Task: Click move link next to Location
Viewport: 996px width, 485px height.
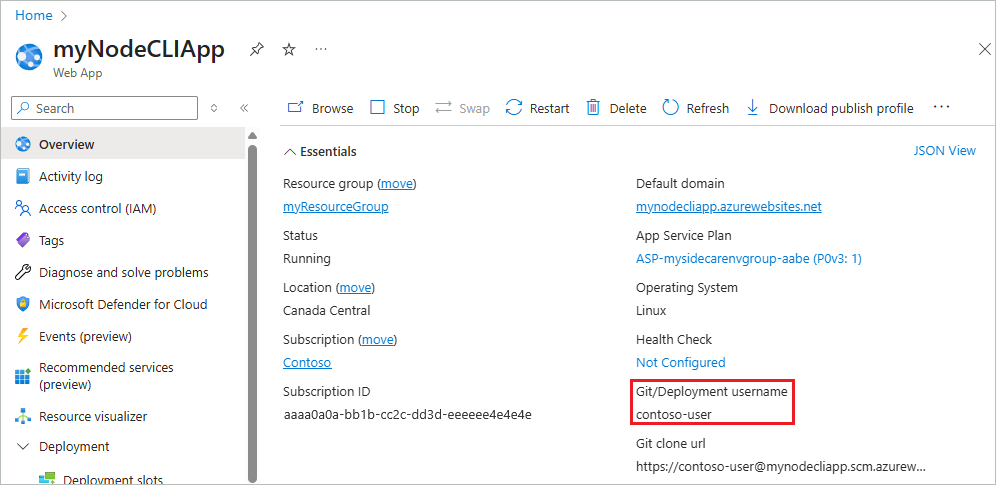Action: 354,288
